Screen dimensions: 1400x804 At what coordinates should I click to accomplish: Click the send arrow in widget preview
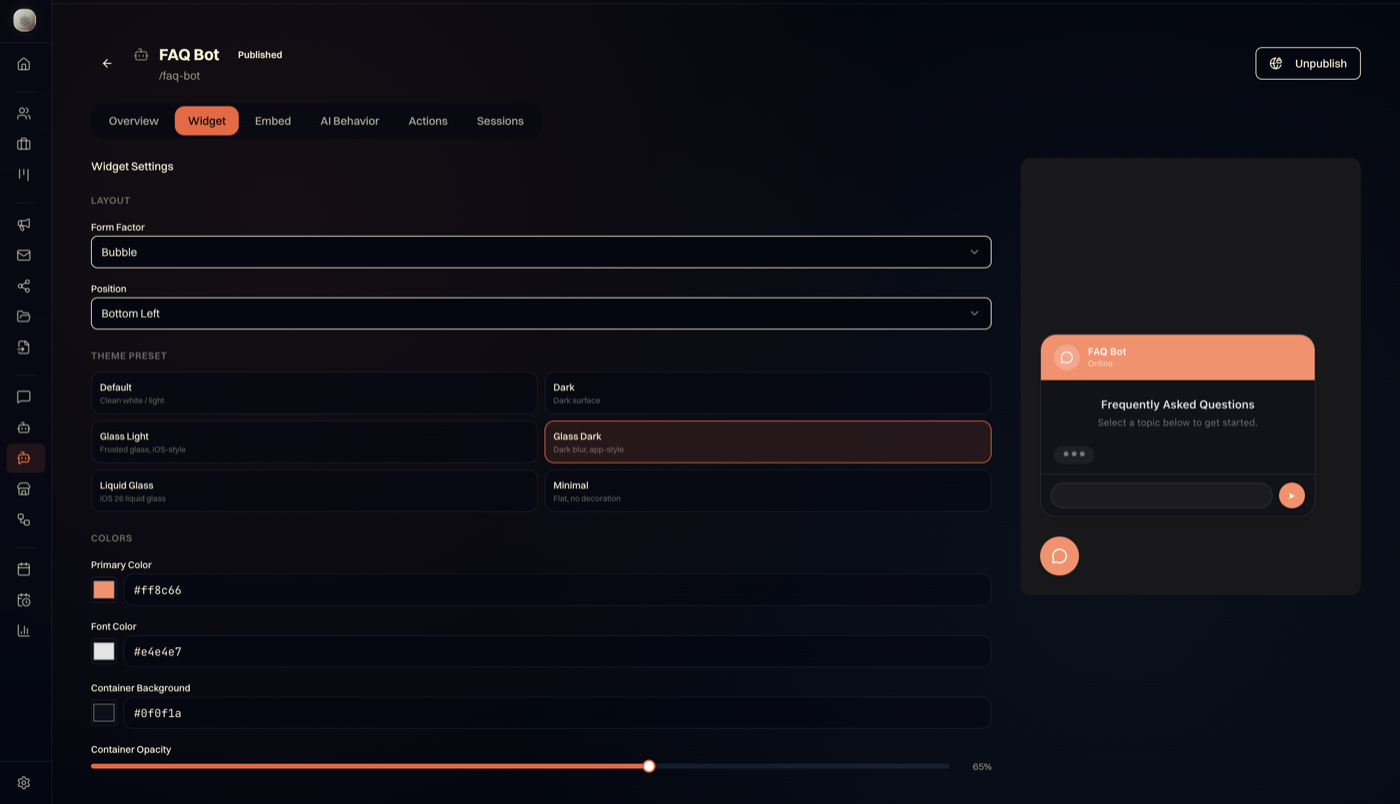[1291, 495]
